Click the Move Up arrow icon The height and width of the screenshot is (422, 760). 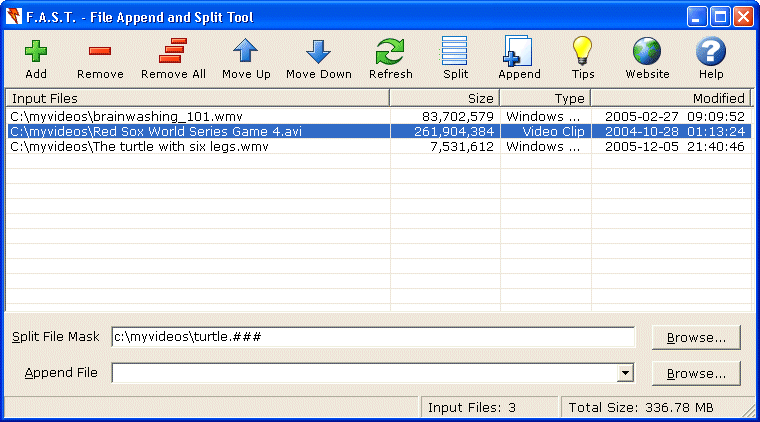(x=246, y=52)
